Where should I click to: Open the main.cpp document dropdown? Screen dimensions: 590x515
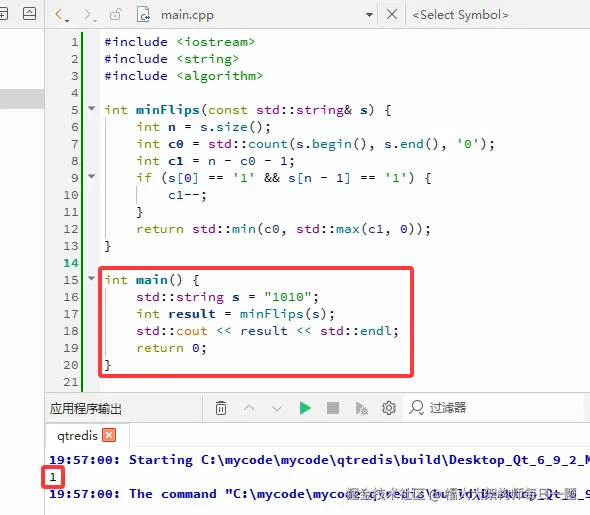pyautogui.click(x=370, y=15)
